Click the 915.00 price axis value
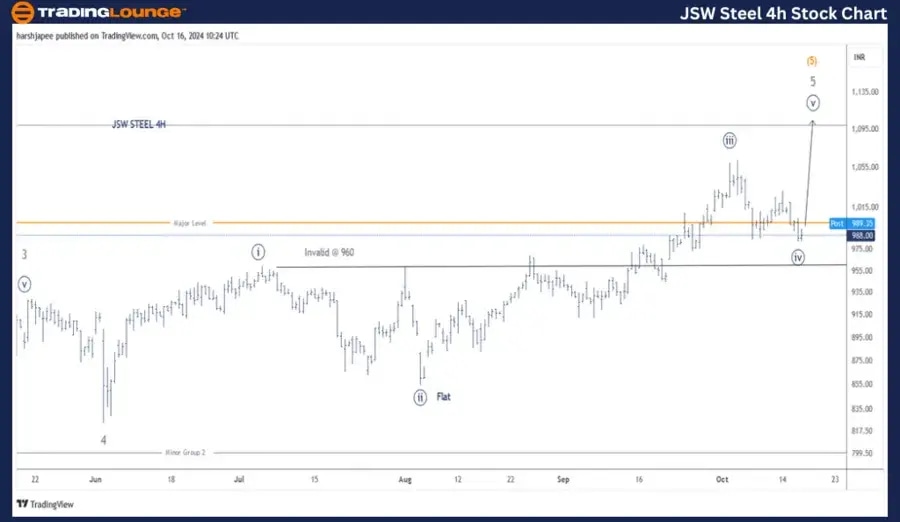Viewport: 900px width, 522px height. click(862, 315)
